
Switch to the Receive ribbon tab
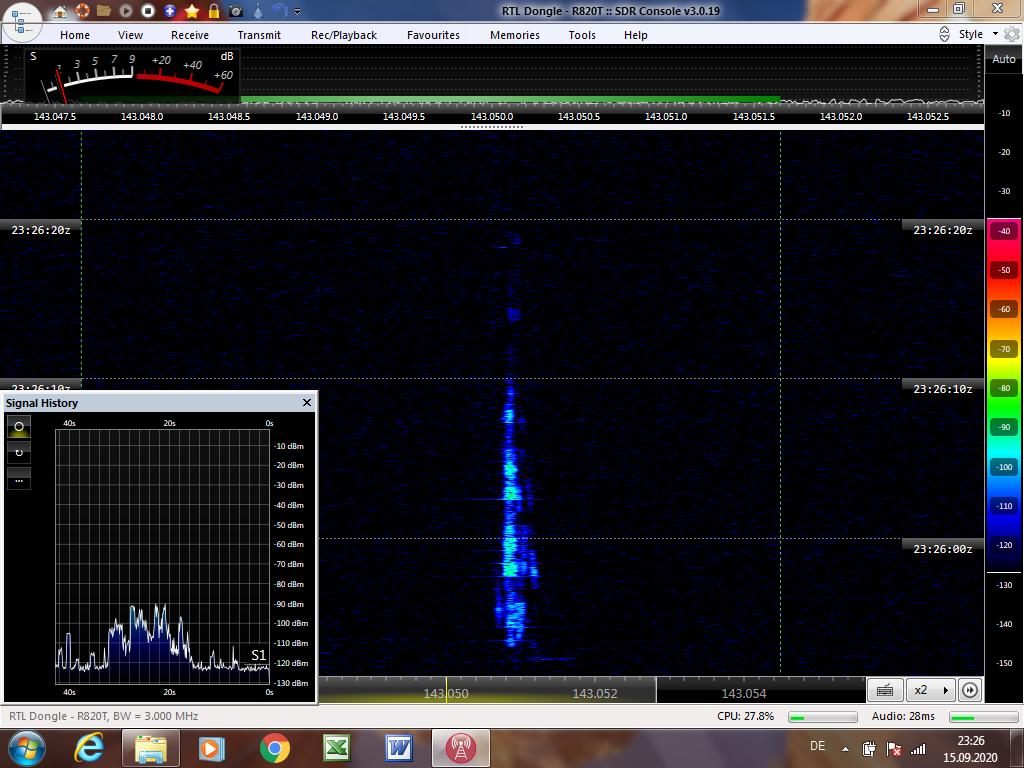click(x=190, y=35)
